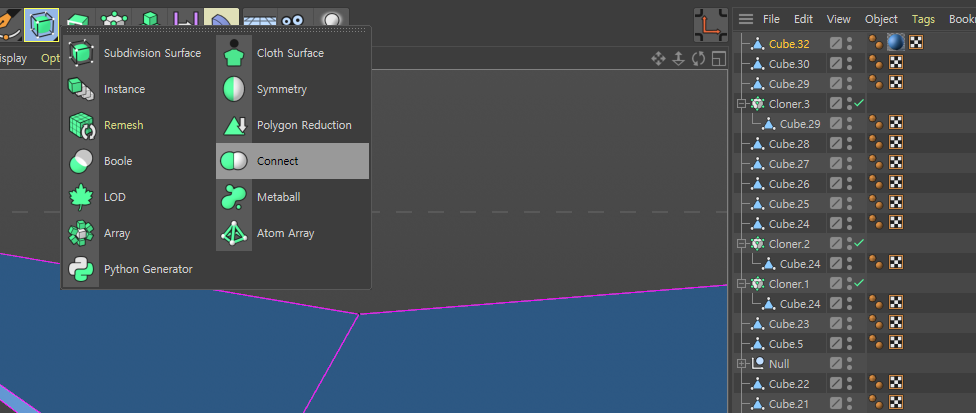Select the UVW tag on Cube.5
Viewport: 976px width, 413px height.
point(896,343)
